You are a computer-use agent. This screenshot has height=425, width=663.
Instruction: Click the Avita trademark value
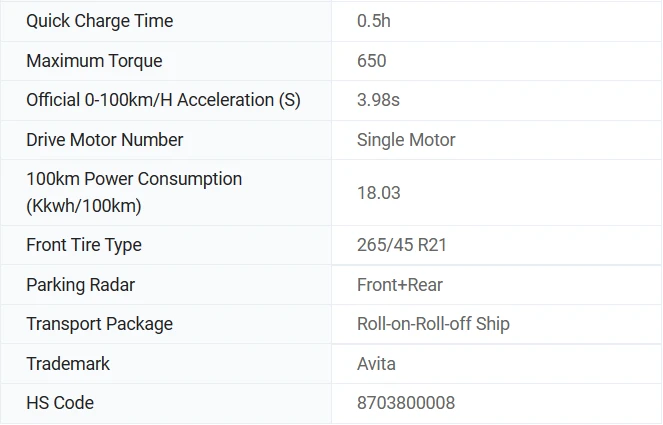(x=376, y=364)
